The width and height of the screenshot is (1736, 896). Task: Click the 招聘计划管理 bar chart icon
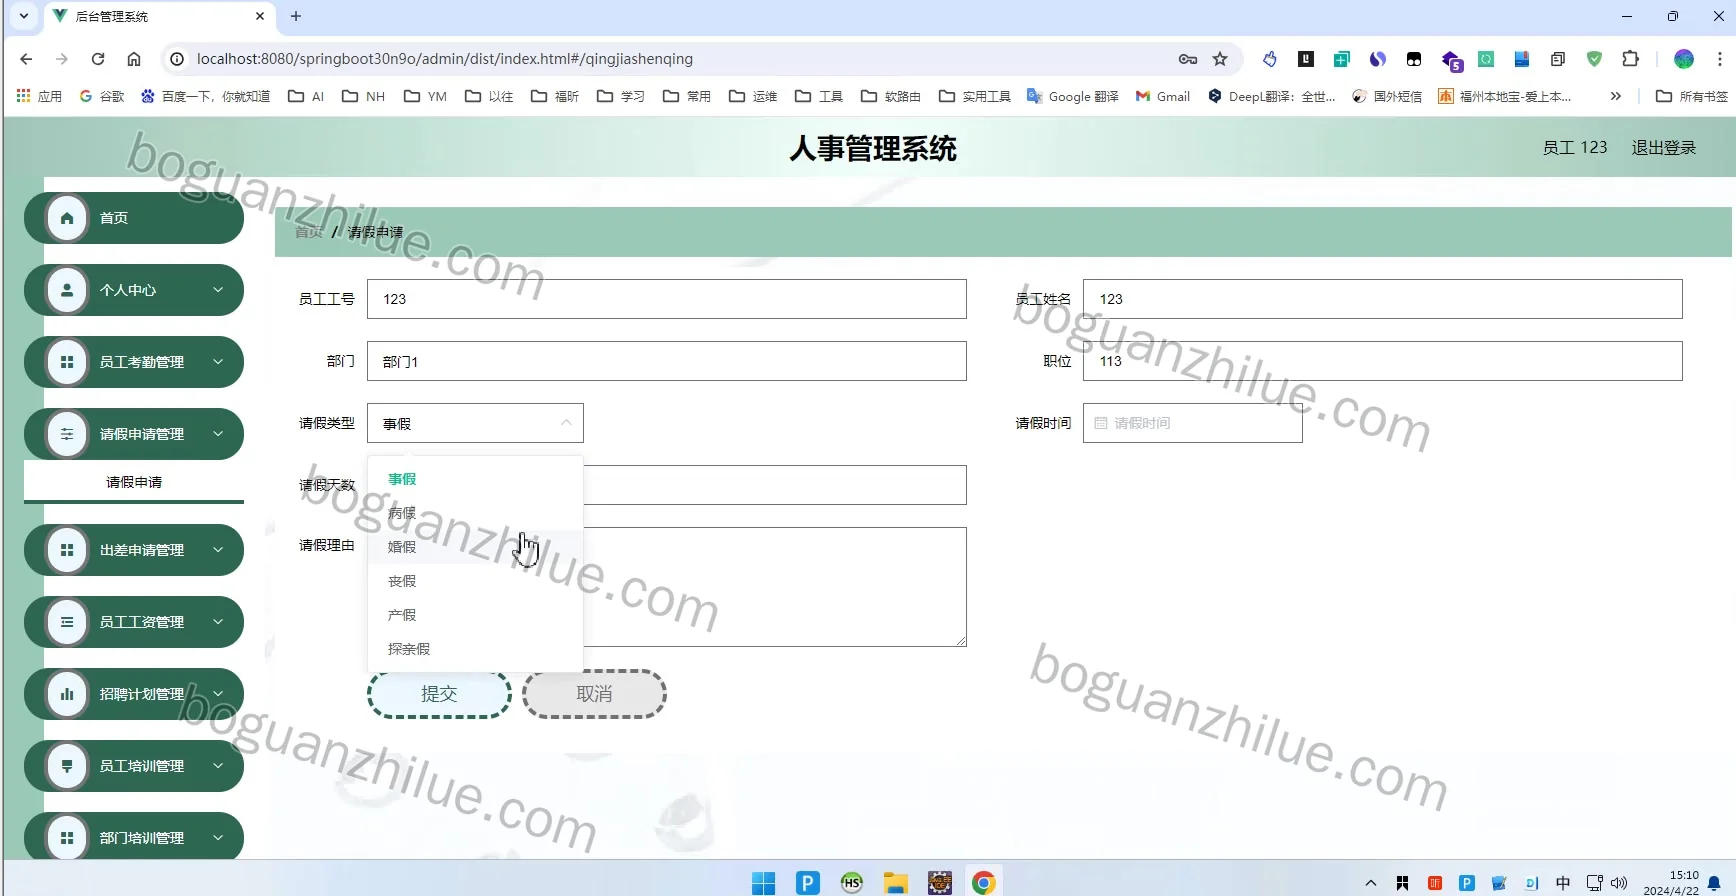(67, 694)
